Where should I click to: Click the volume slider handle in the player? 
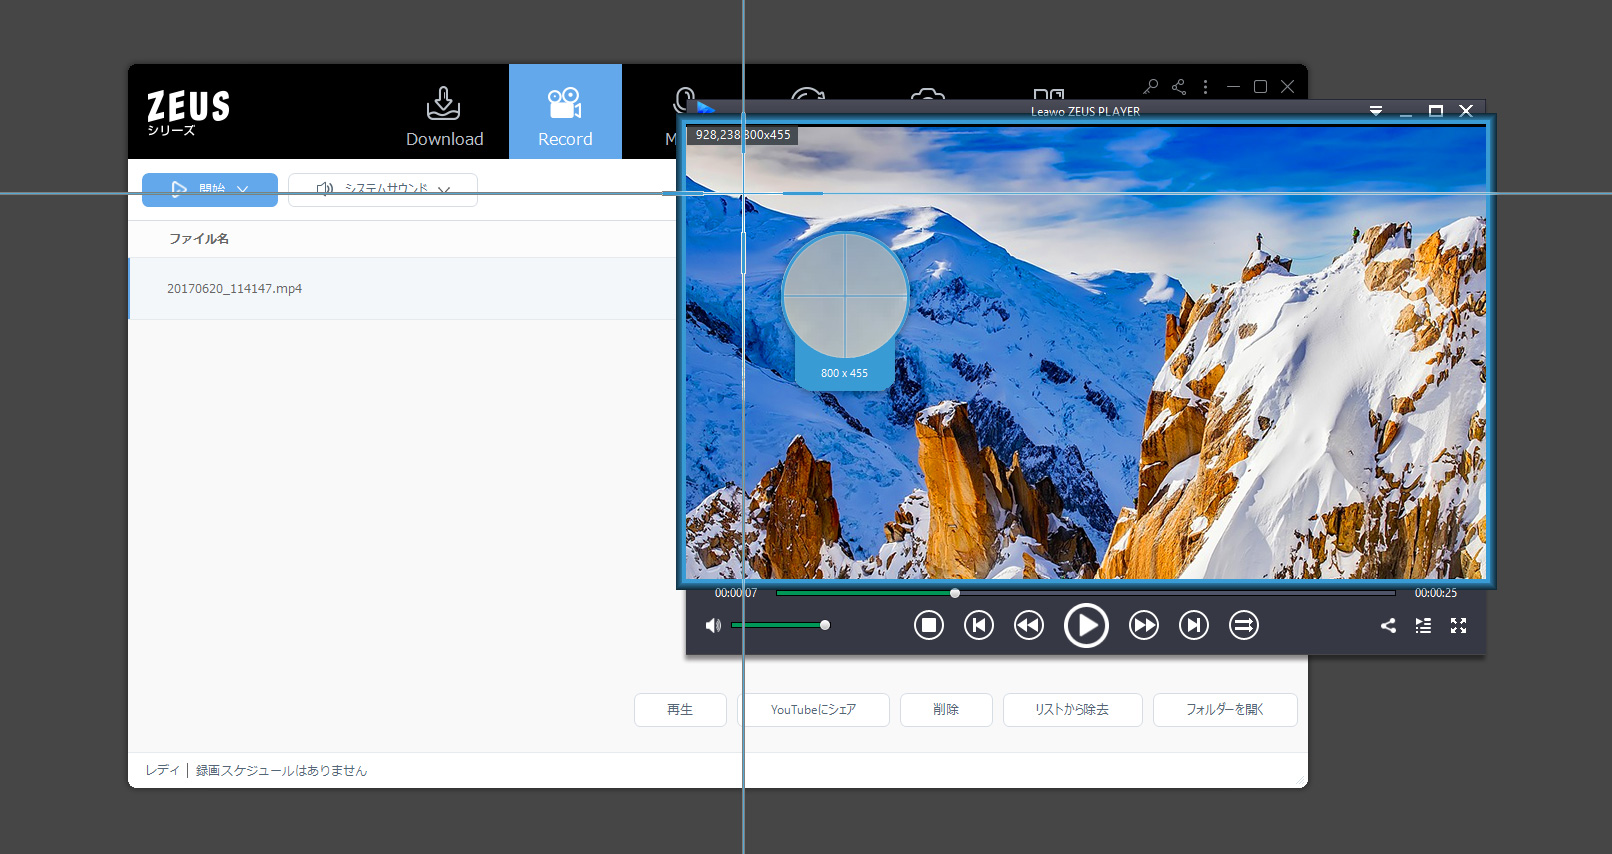pos(825,625)
